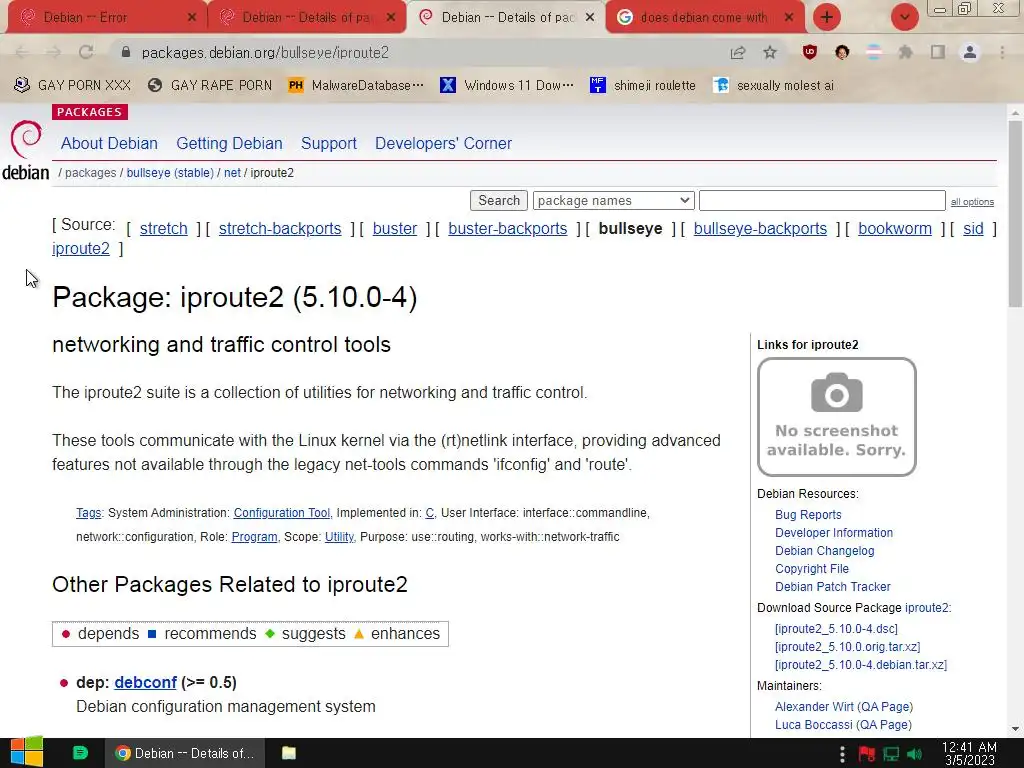Open the uBlock Origin extension icon
1024x768 pixels.
tap(810, 52)
